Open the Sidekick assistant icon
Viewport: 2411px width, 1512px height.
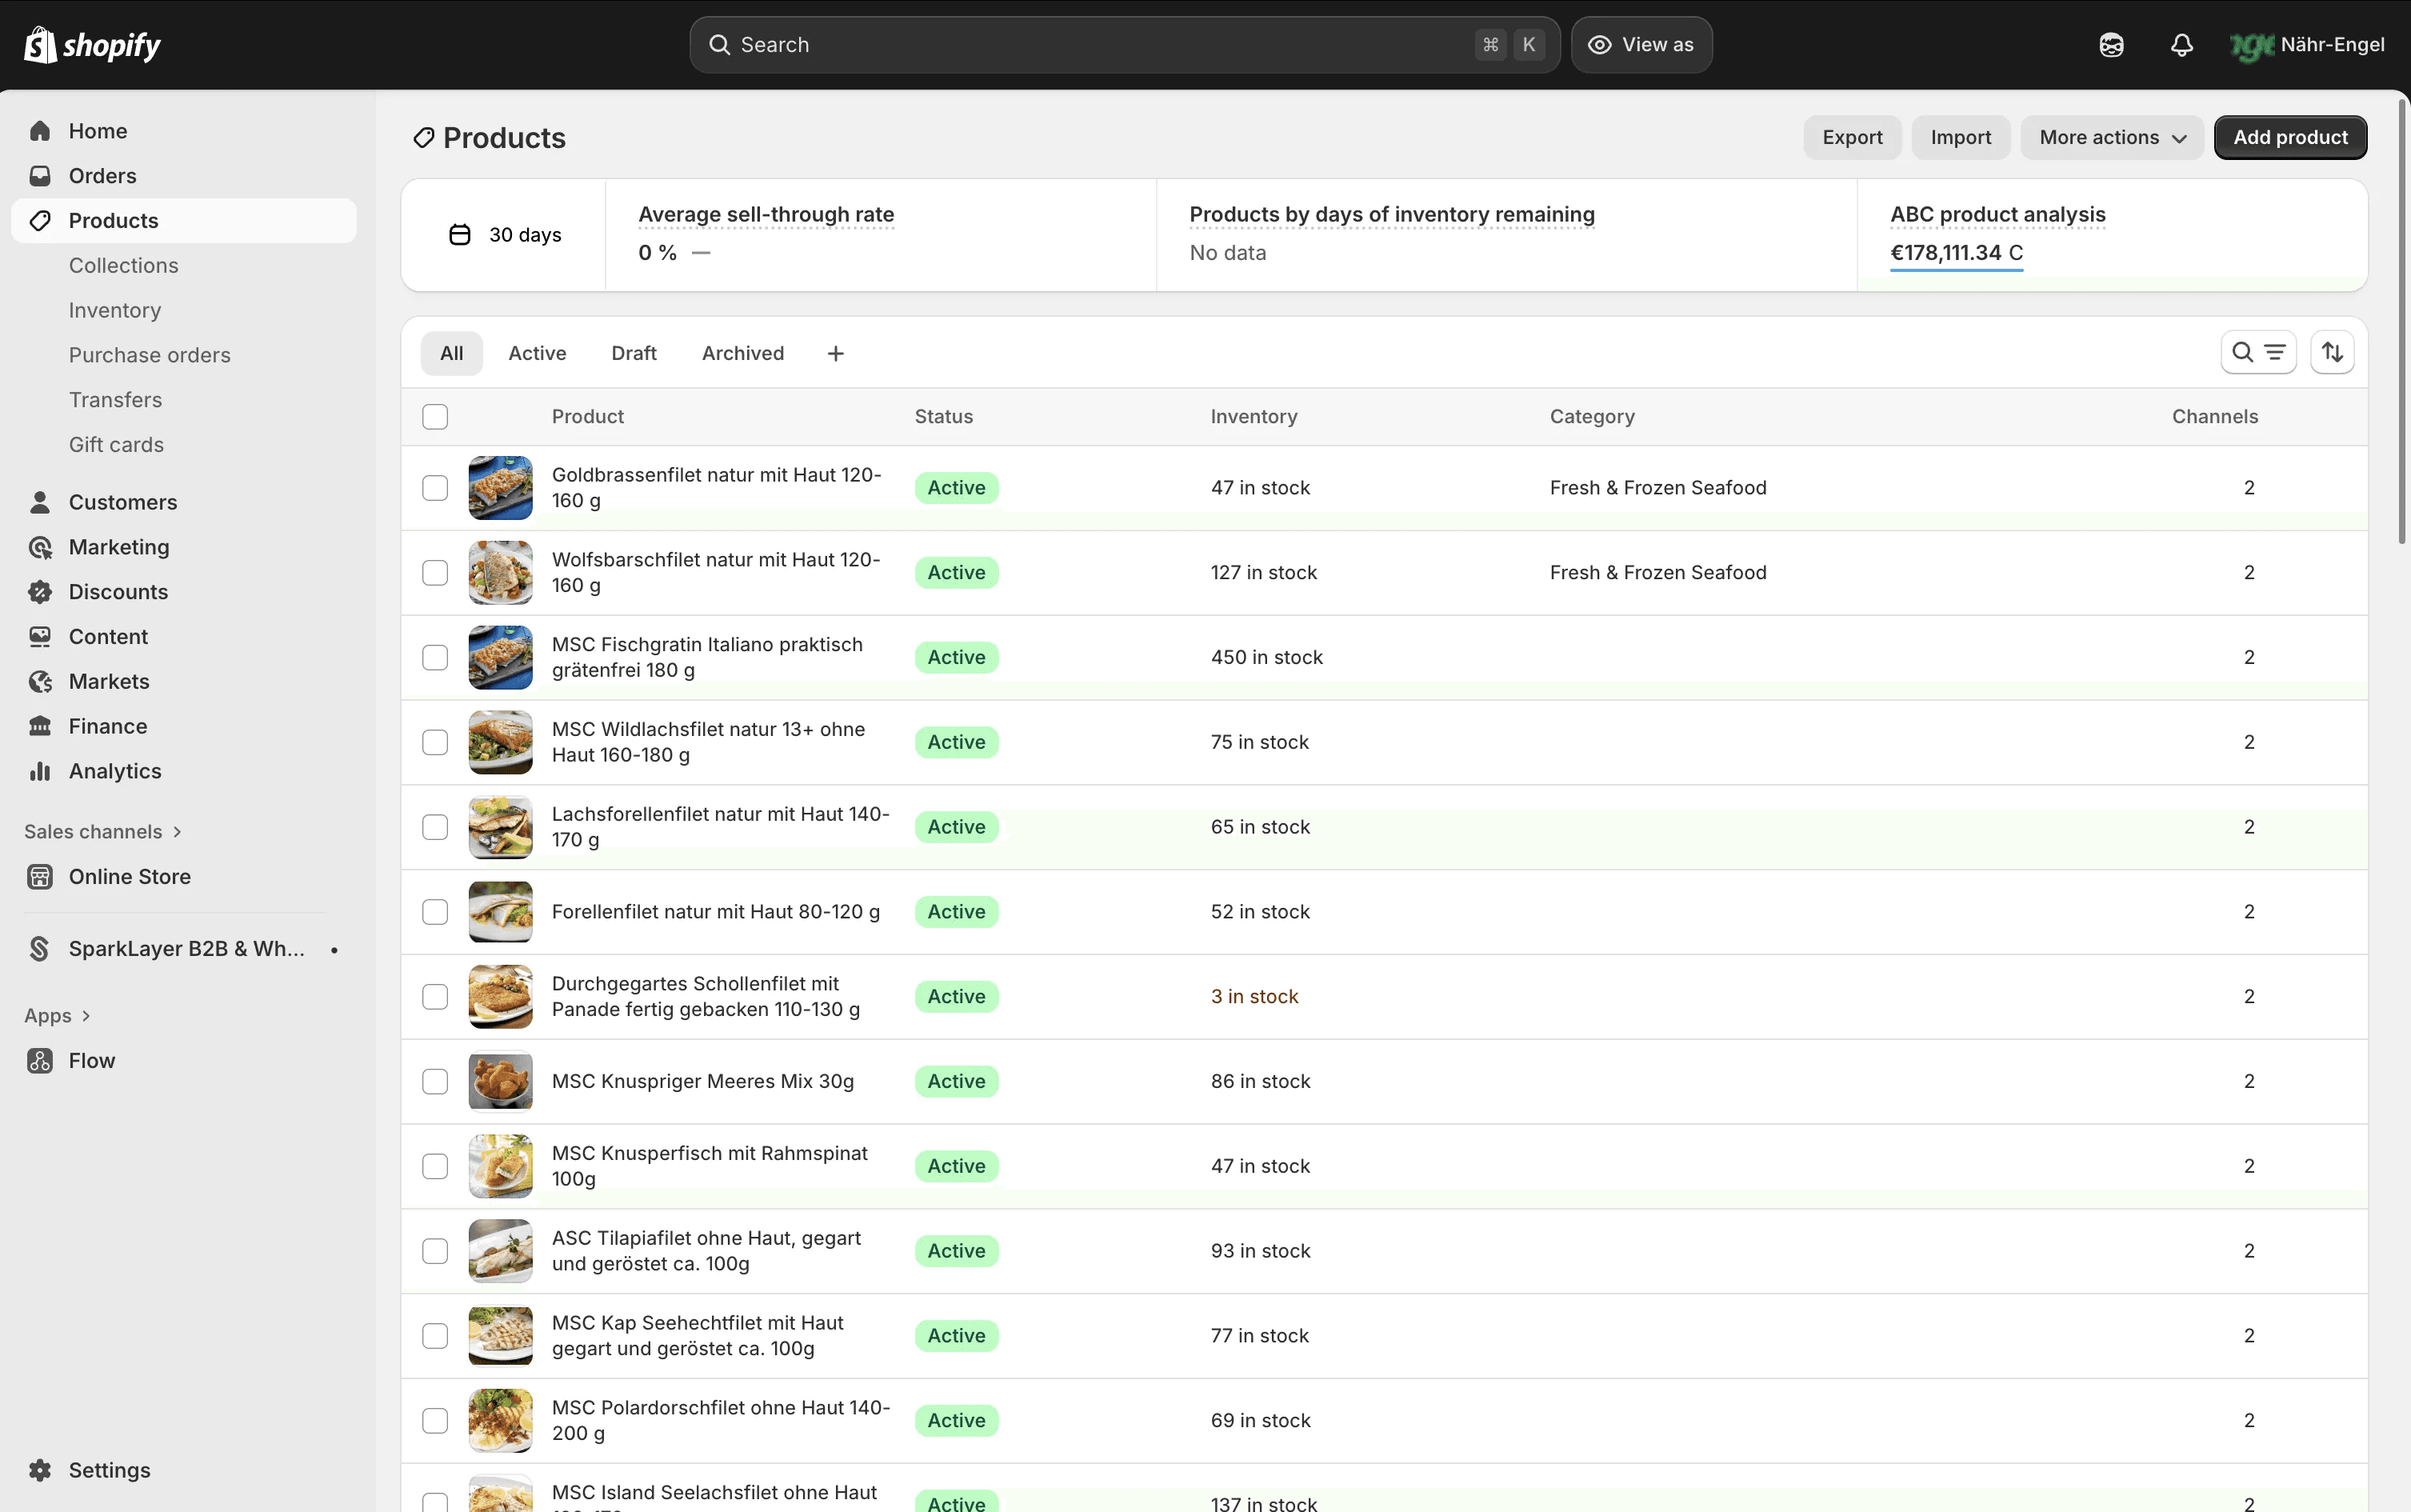[2111, 45]
